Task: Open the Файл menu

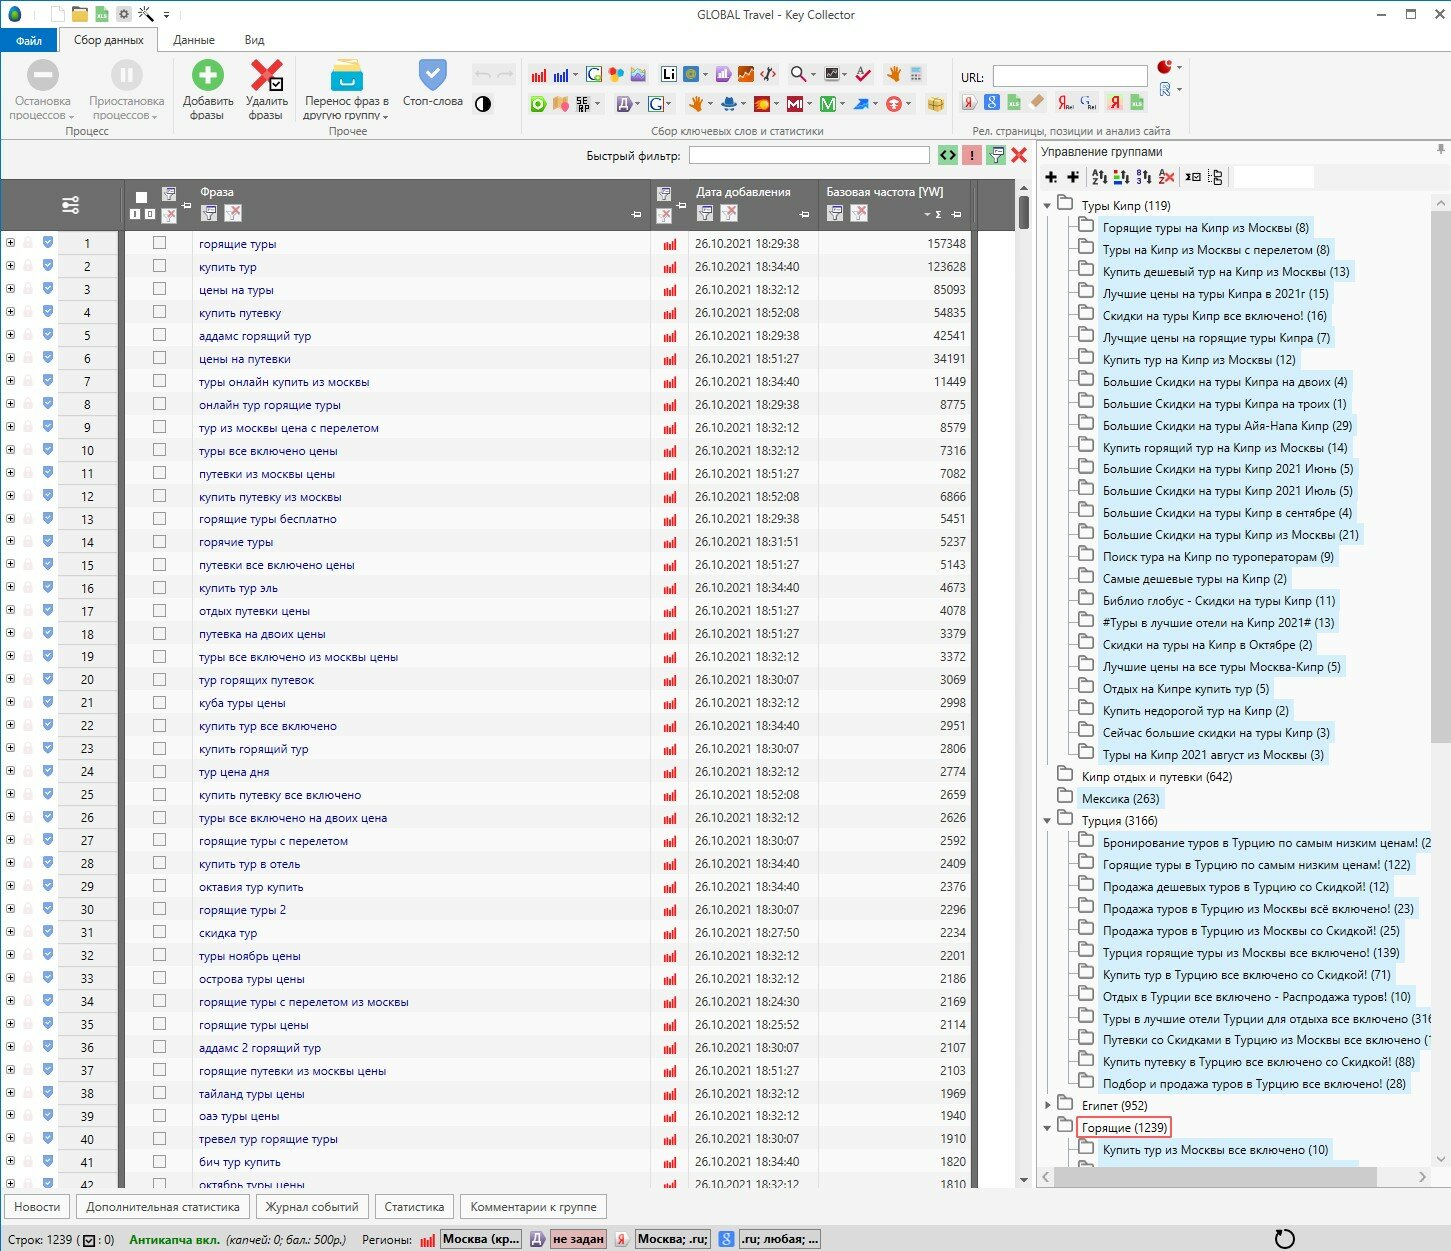Action: coord(29,40)
